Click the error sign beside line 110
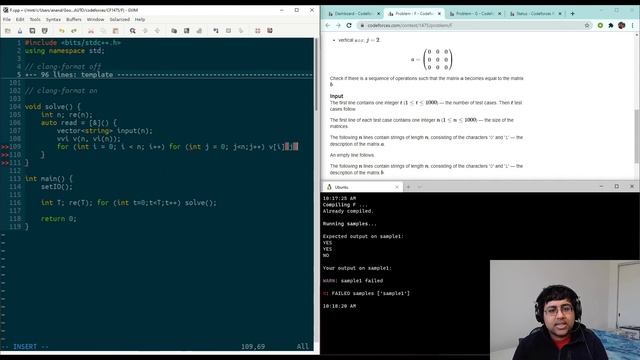The width and height of the screenshot is (640, 360). [x=4, y=155]
